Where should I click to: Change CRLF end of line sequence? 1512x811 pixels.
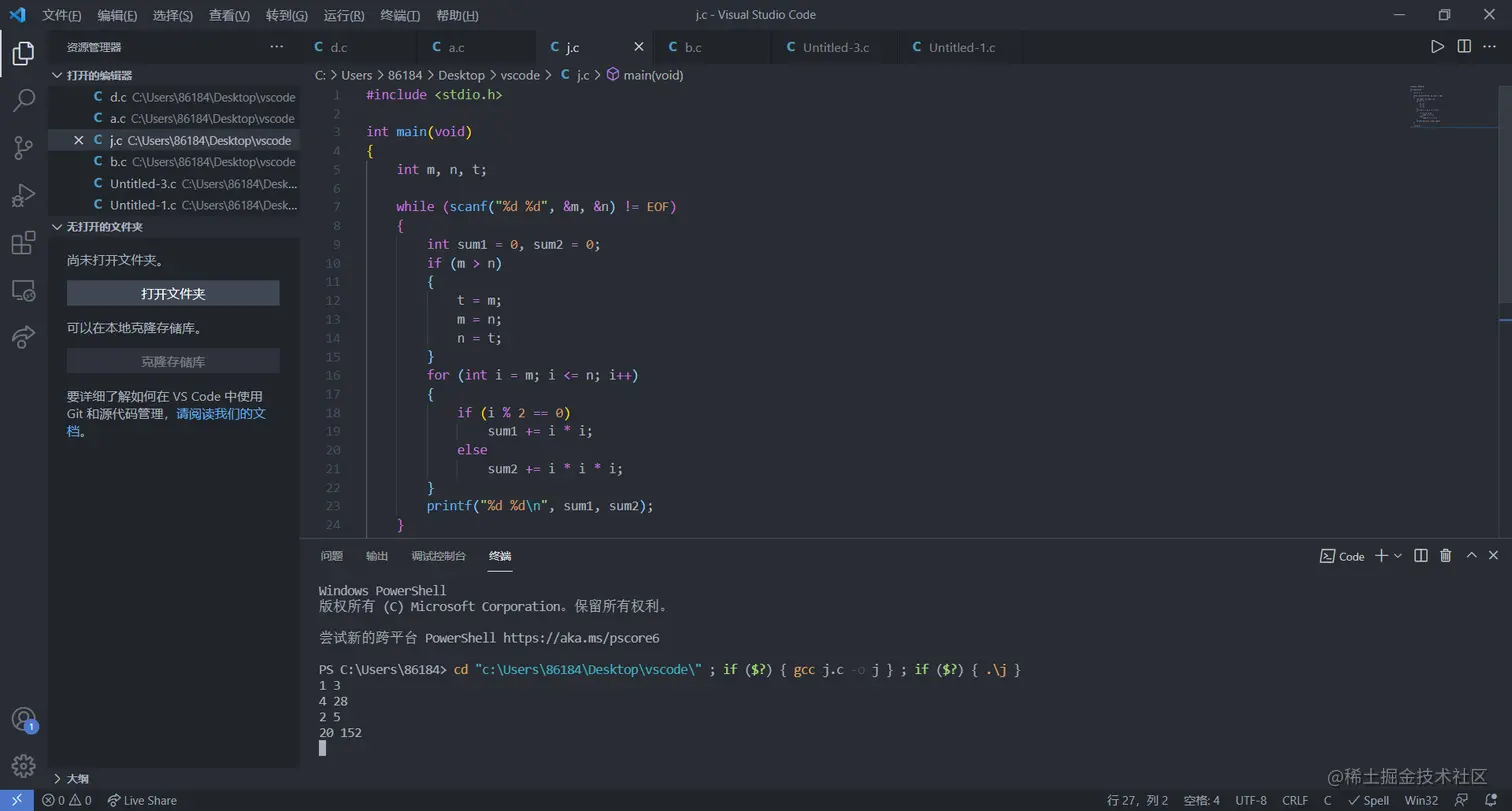[x=1295, y=800]
